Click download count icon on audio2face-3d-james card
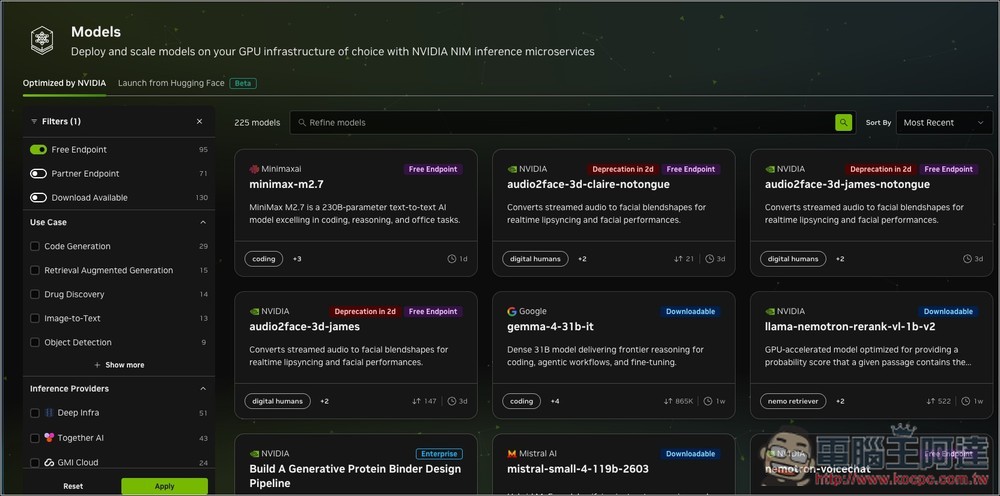 pos(416,401)
